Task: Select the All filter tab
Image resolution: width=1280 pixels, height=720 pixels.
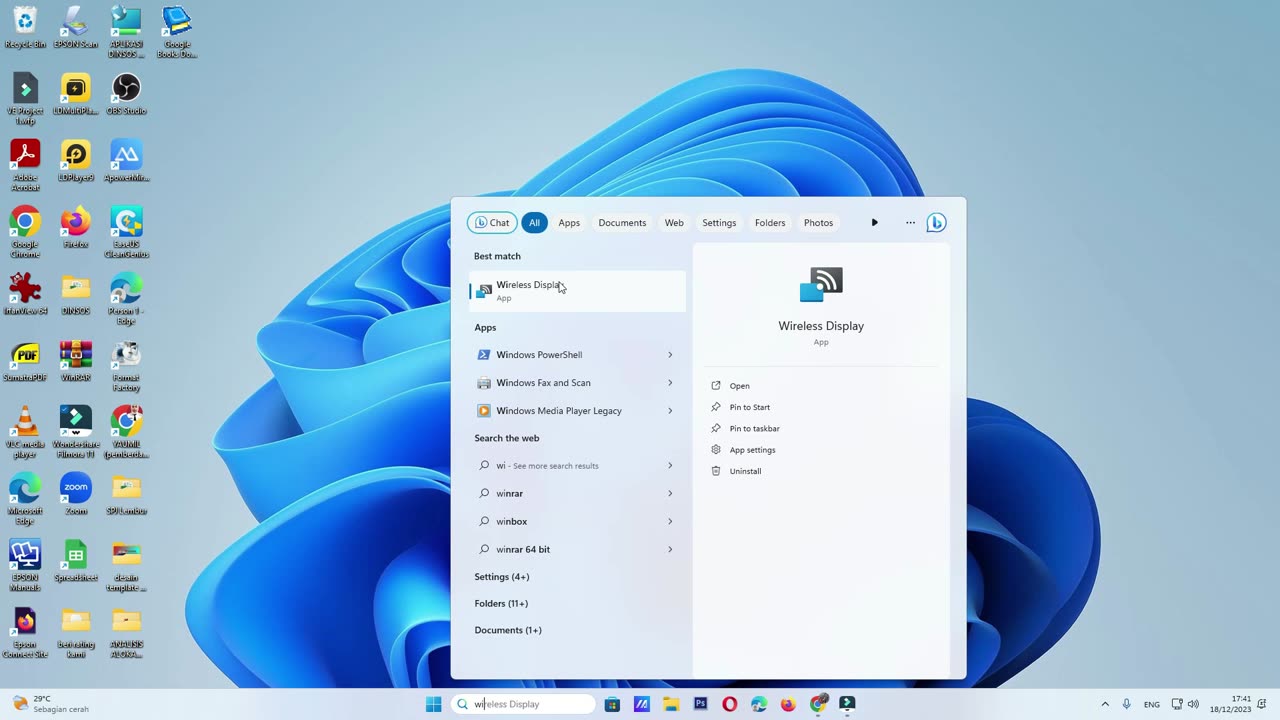Action: [x=534, y=223]
